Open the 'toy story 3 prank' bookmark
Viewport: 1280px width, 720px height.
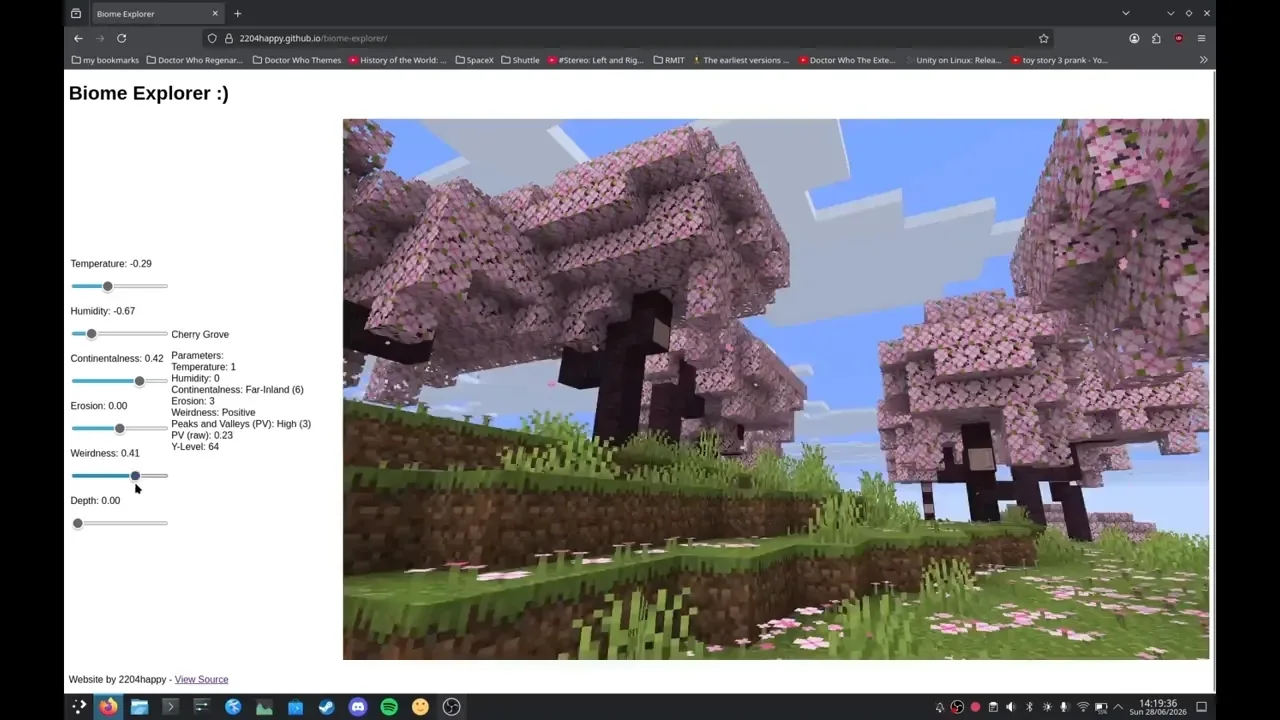[x=1059, y=60]
